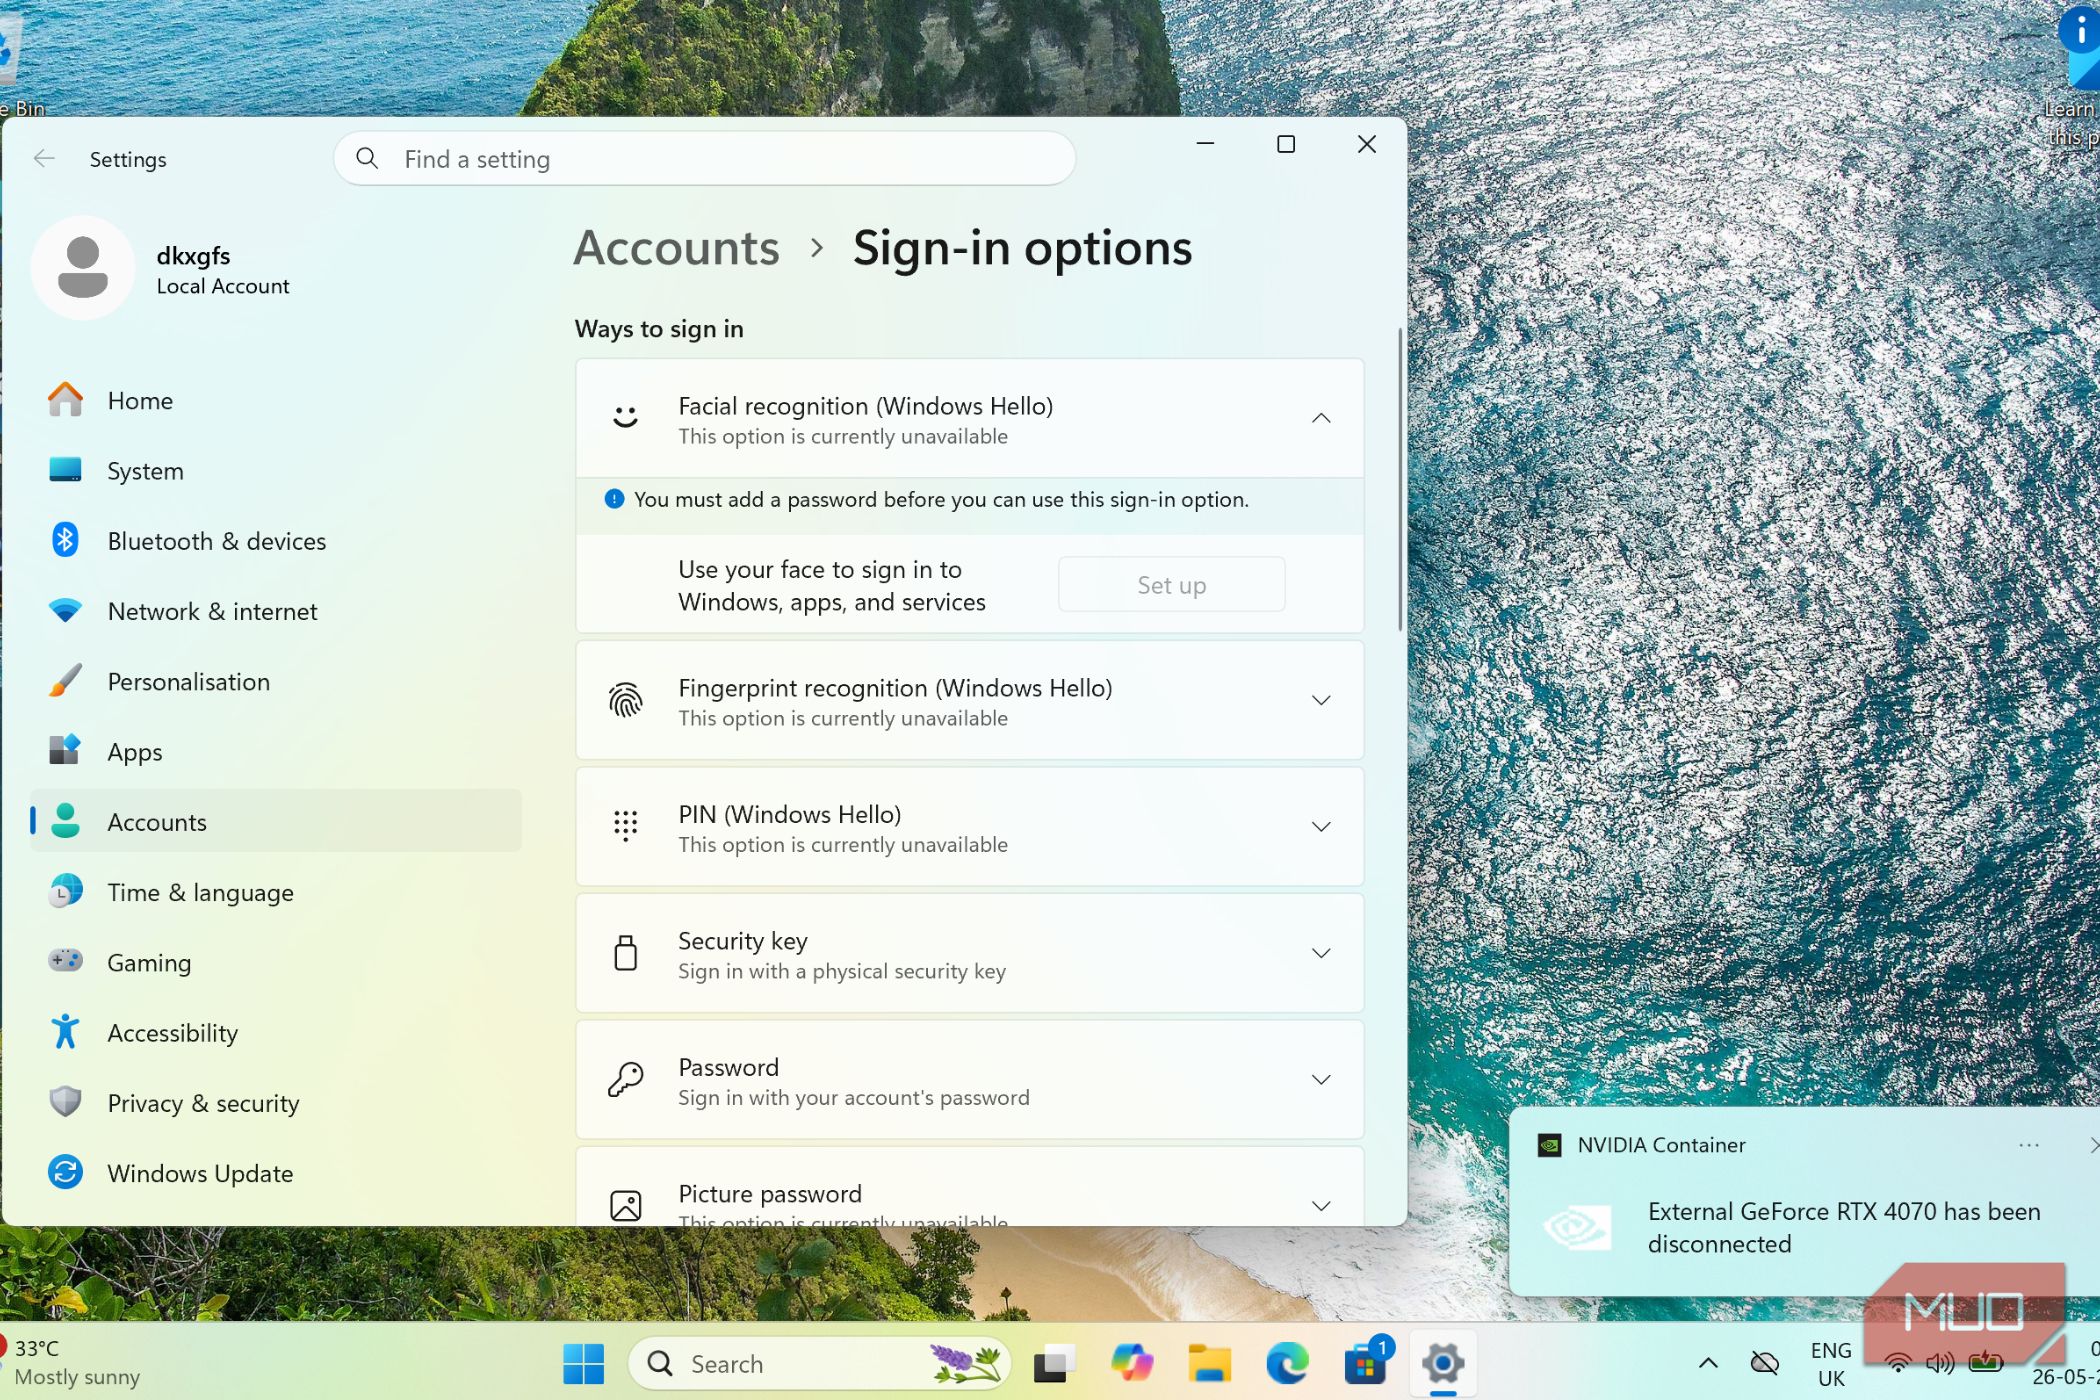Screen dimensions: 2100x1400
Task: Open Gaming settings
Action: [x=276, y=963]
